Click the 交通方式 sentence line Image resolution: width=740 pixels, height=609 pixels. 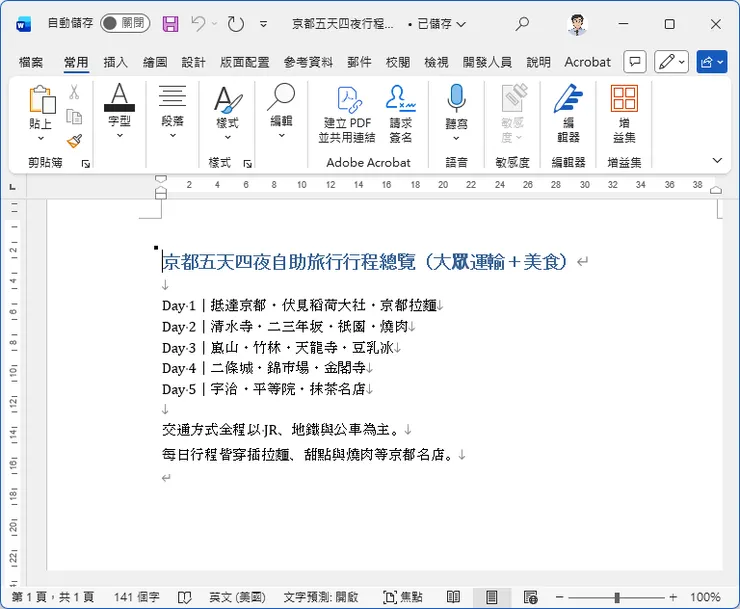click(282, 430)
